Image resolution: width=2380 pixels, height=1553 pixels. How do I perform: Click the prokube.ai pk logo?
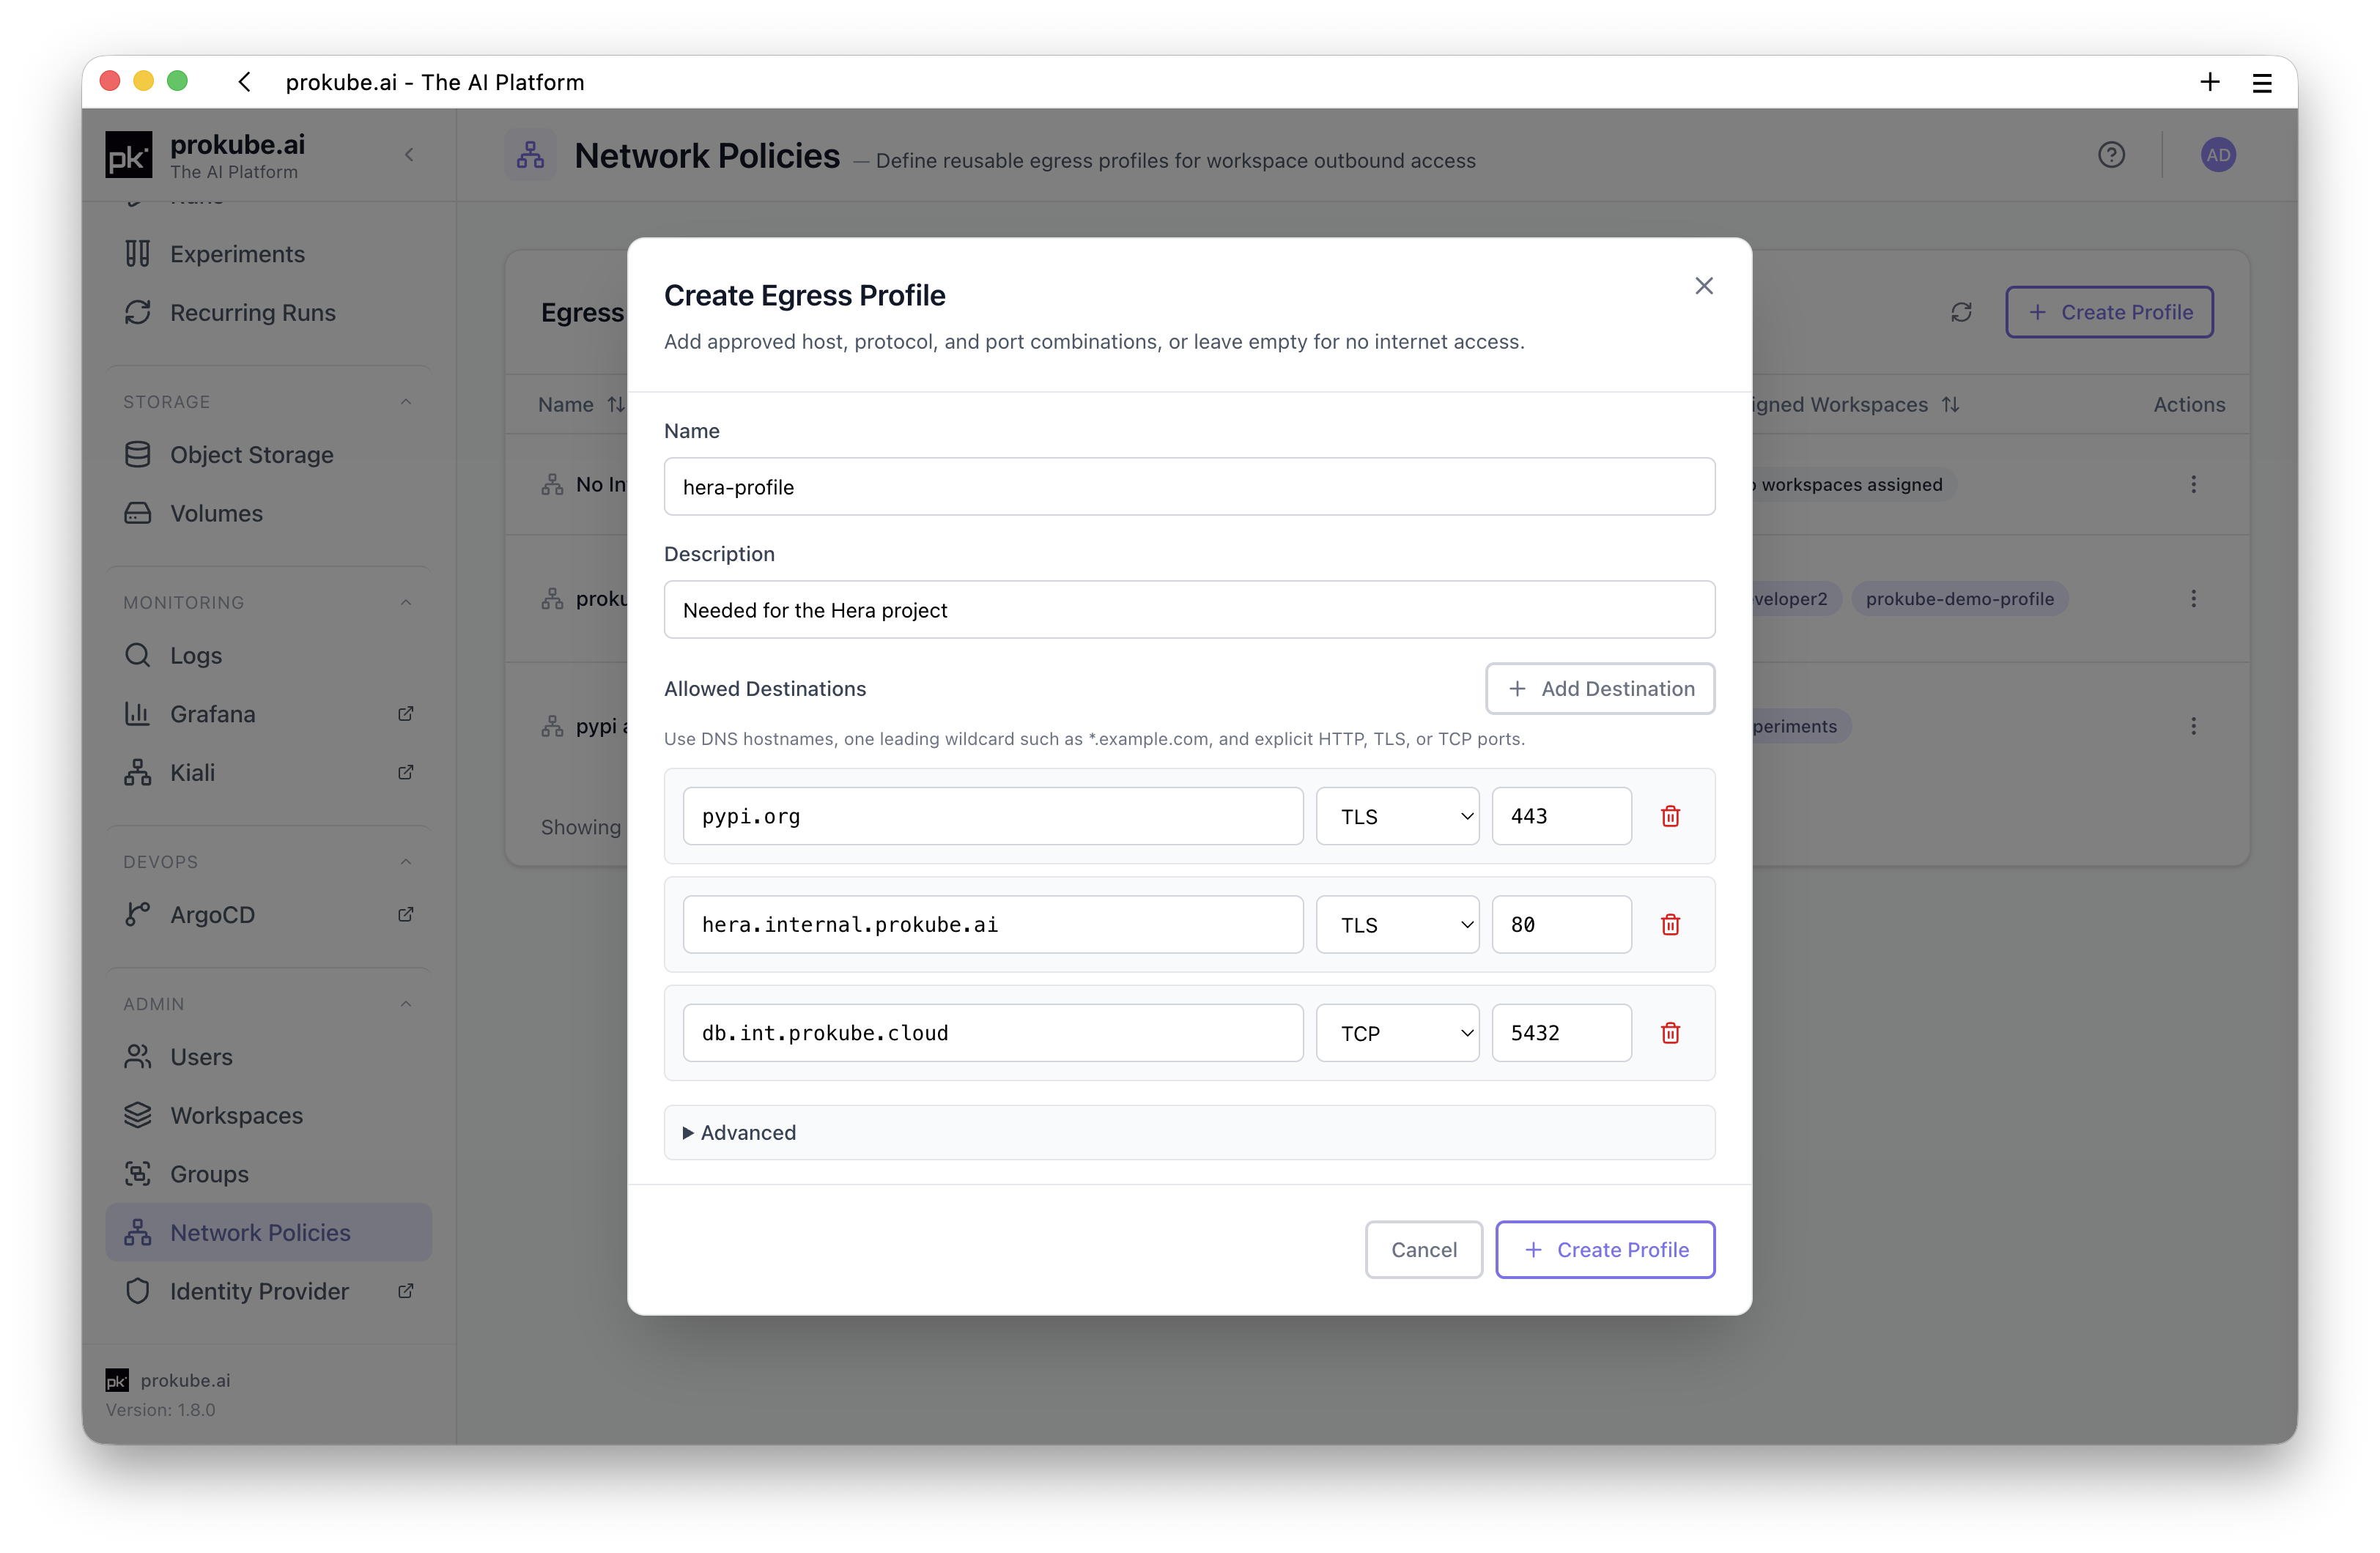coord(129,155)
